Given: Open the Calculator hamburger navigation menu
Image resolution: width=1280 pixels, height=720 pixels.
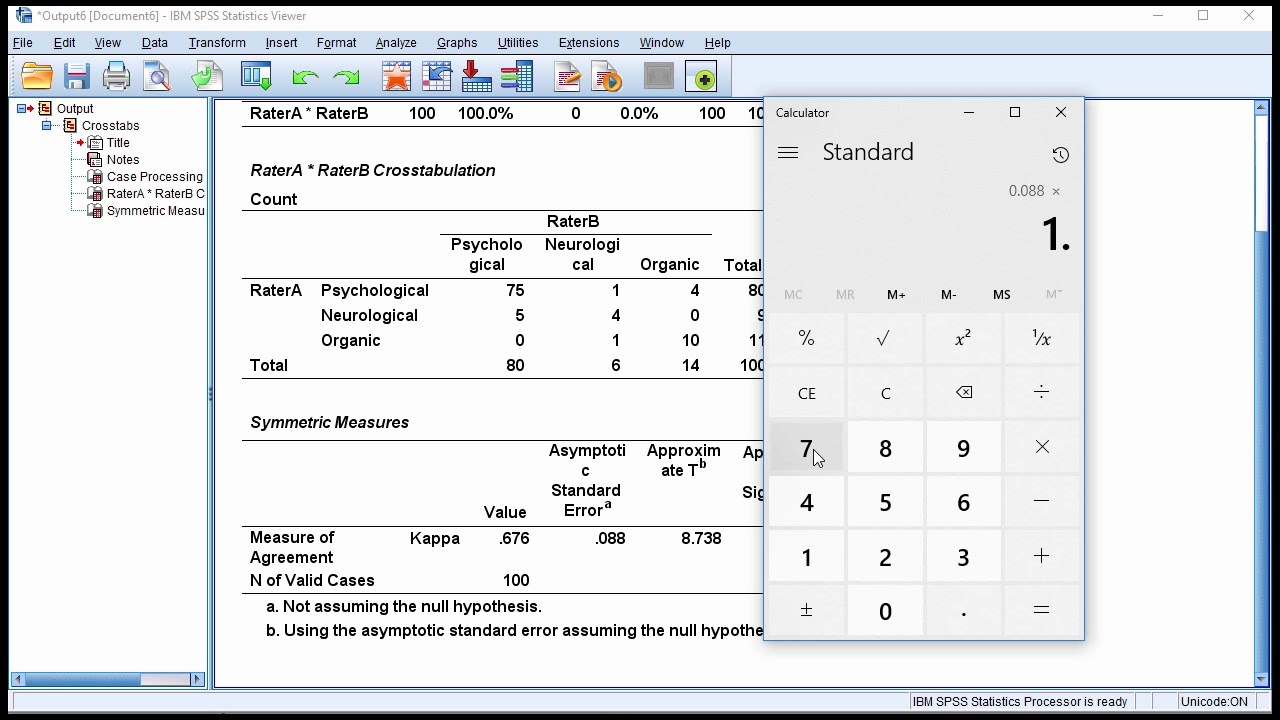Looking at the screenshot, I should click(788, 152).
